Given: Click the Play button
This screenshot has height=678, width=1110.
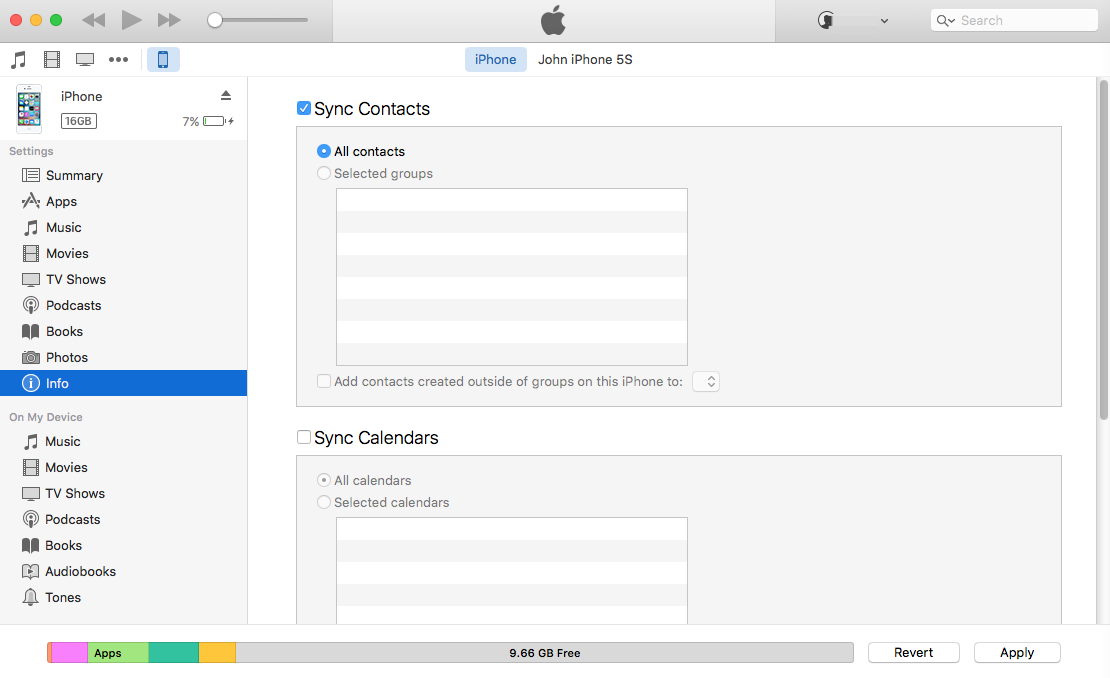Looking at the screenshot, I should 131,20.
